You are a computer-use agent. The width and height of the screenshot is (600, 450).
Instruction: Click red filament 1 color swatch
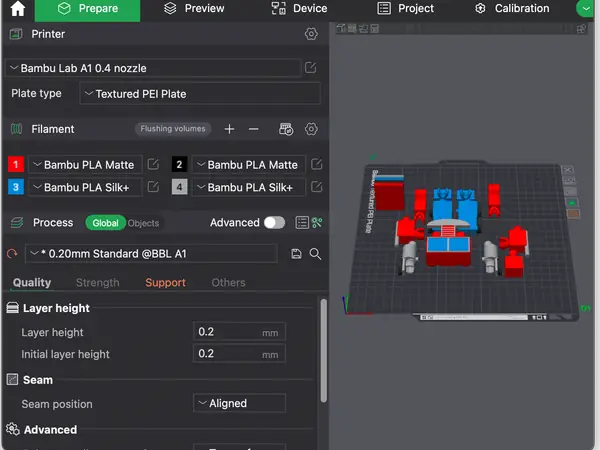coord(16,165)
